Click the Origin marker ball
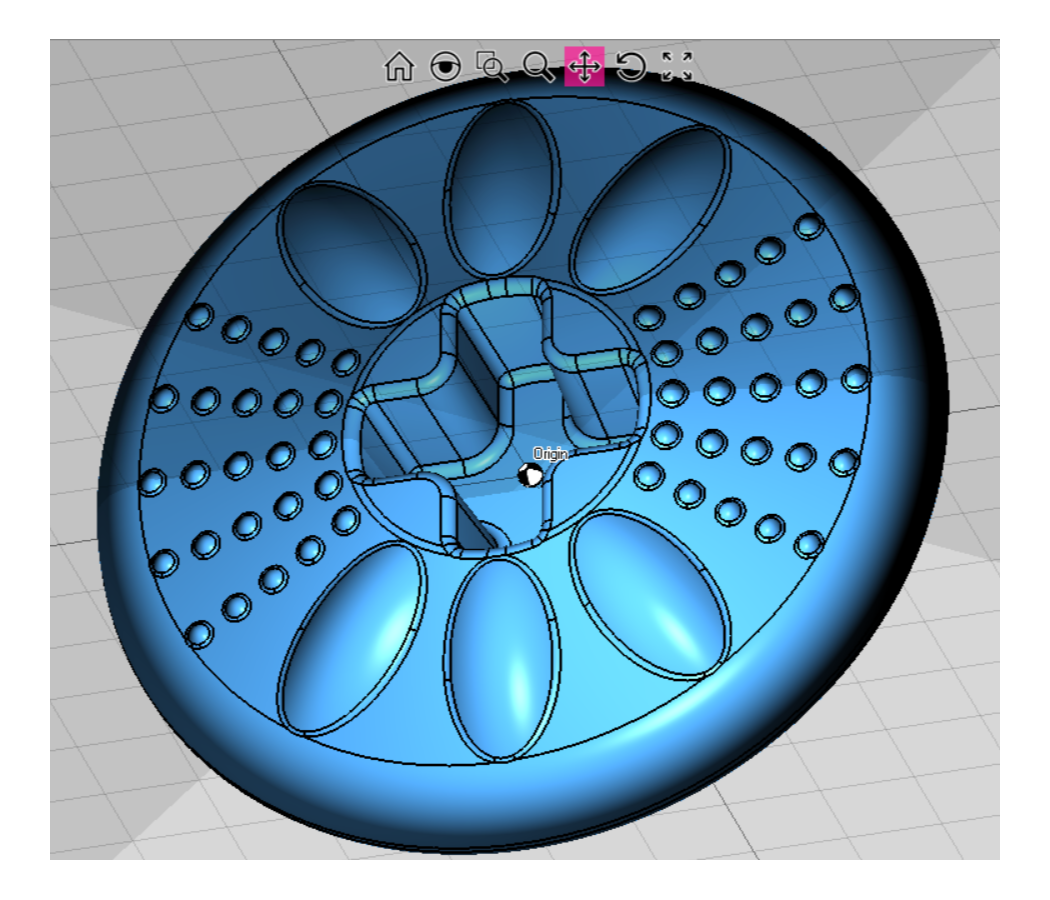This screenshot has height=900, width=1050. (532, 476)
